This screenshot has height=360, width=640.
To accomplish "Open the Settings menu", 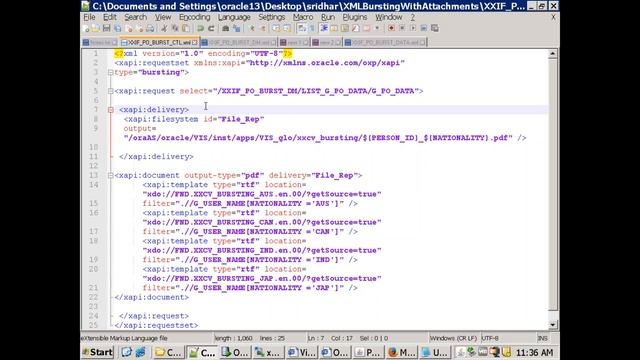I will (x=271, y=17).
